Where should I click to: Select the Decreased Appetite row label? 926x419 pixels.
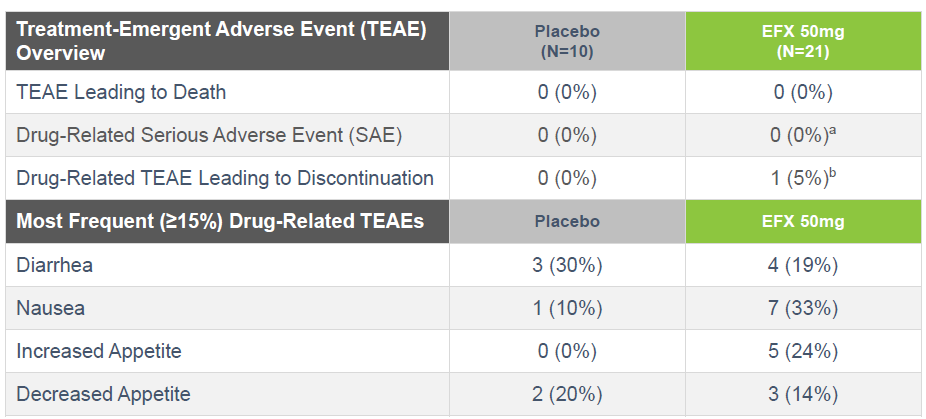pos(103,394)
